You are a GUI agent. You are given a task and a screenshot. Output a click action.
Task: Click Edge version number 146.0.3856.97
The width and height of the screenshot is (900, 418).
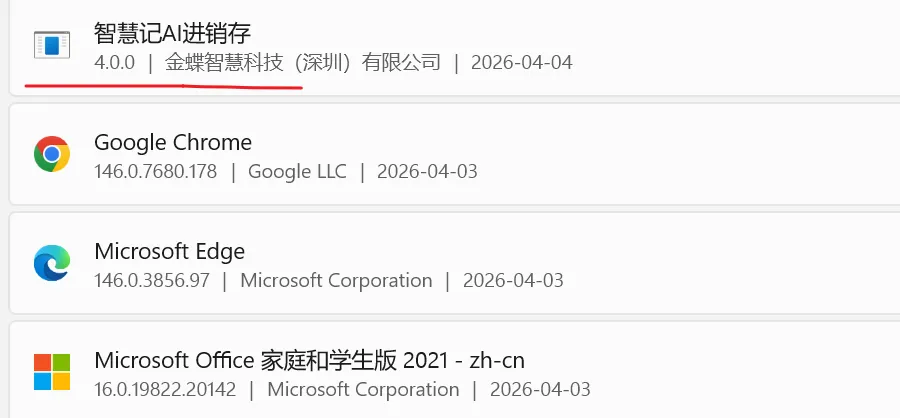[x=151, y=280]
